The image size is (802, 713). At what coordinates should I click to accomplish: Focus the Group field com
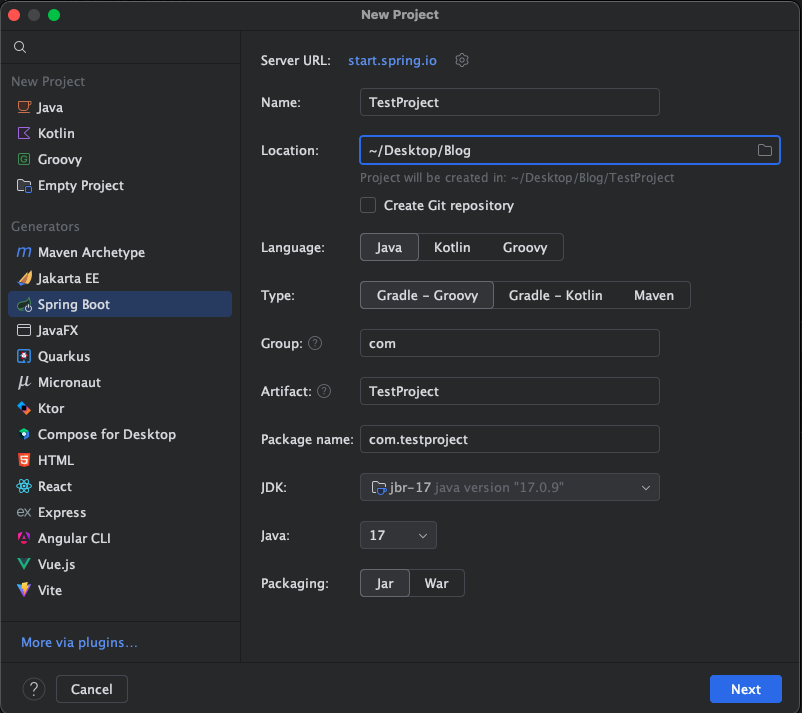[x=509, y=343]
